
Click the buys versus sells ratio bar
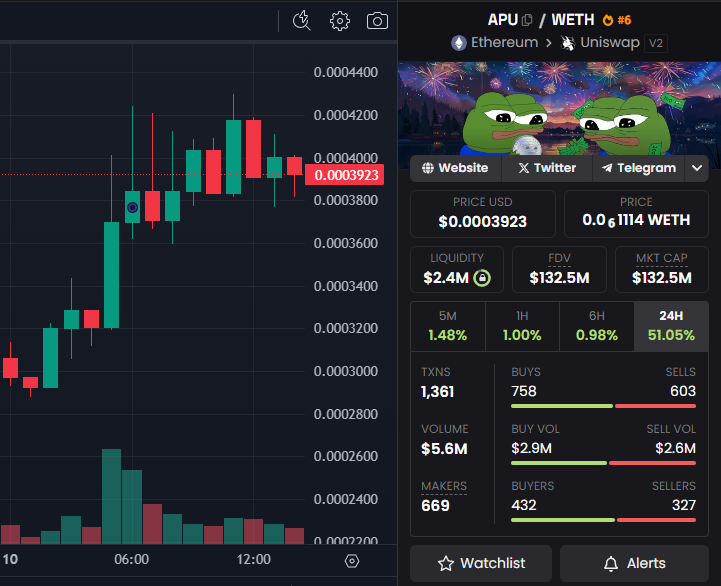pos(603,406)
